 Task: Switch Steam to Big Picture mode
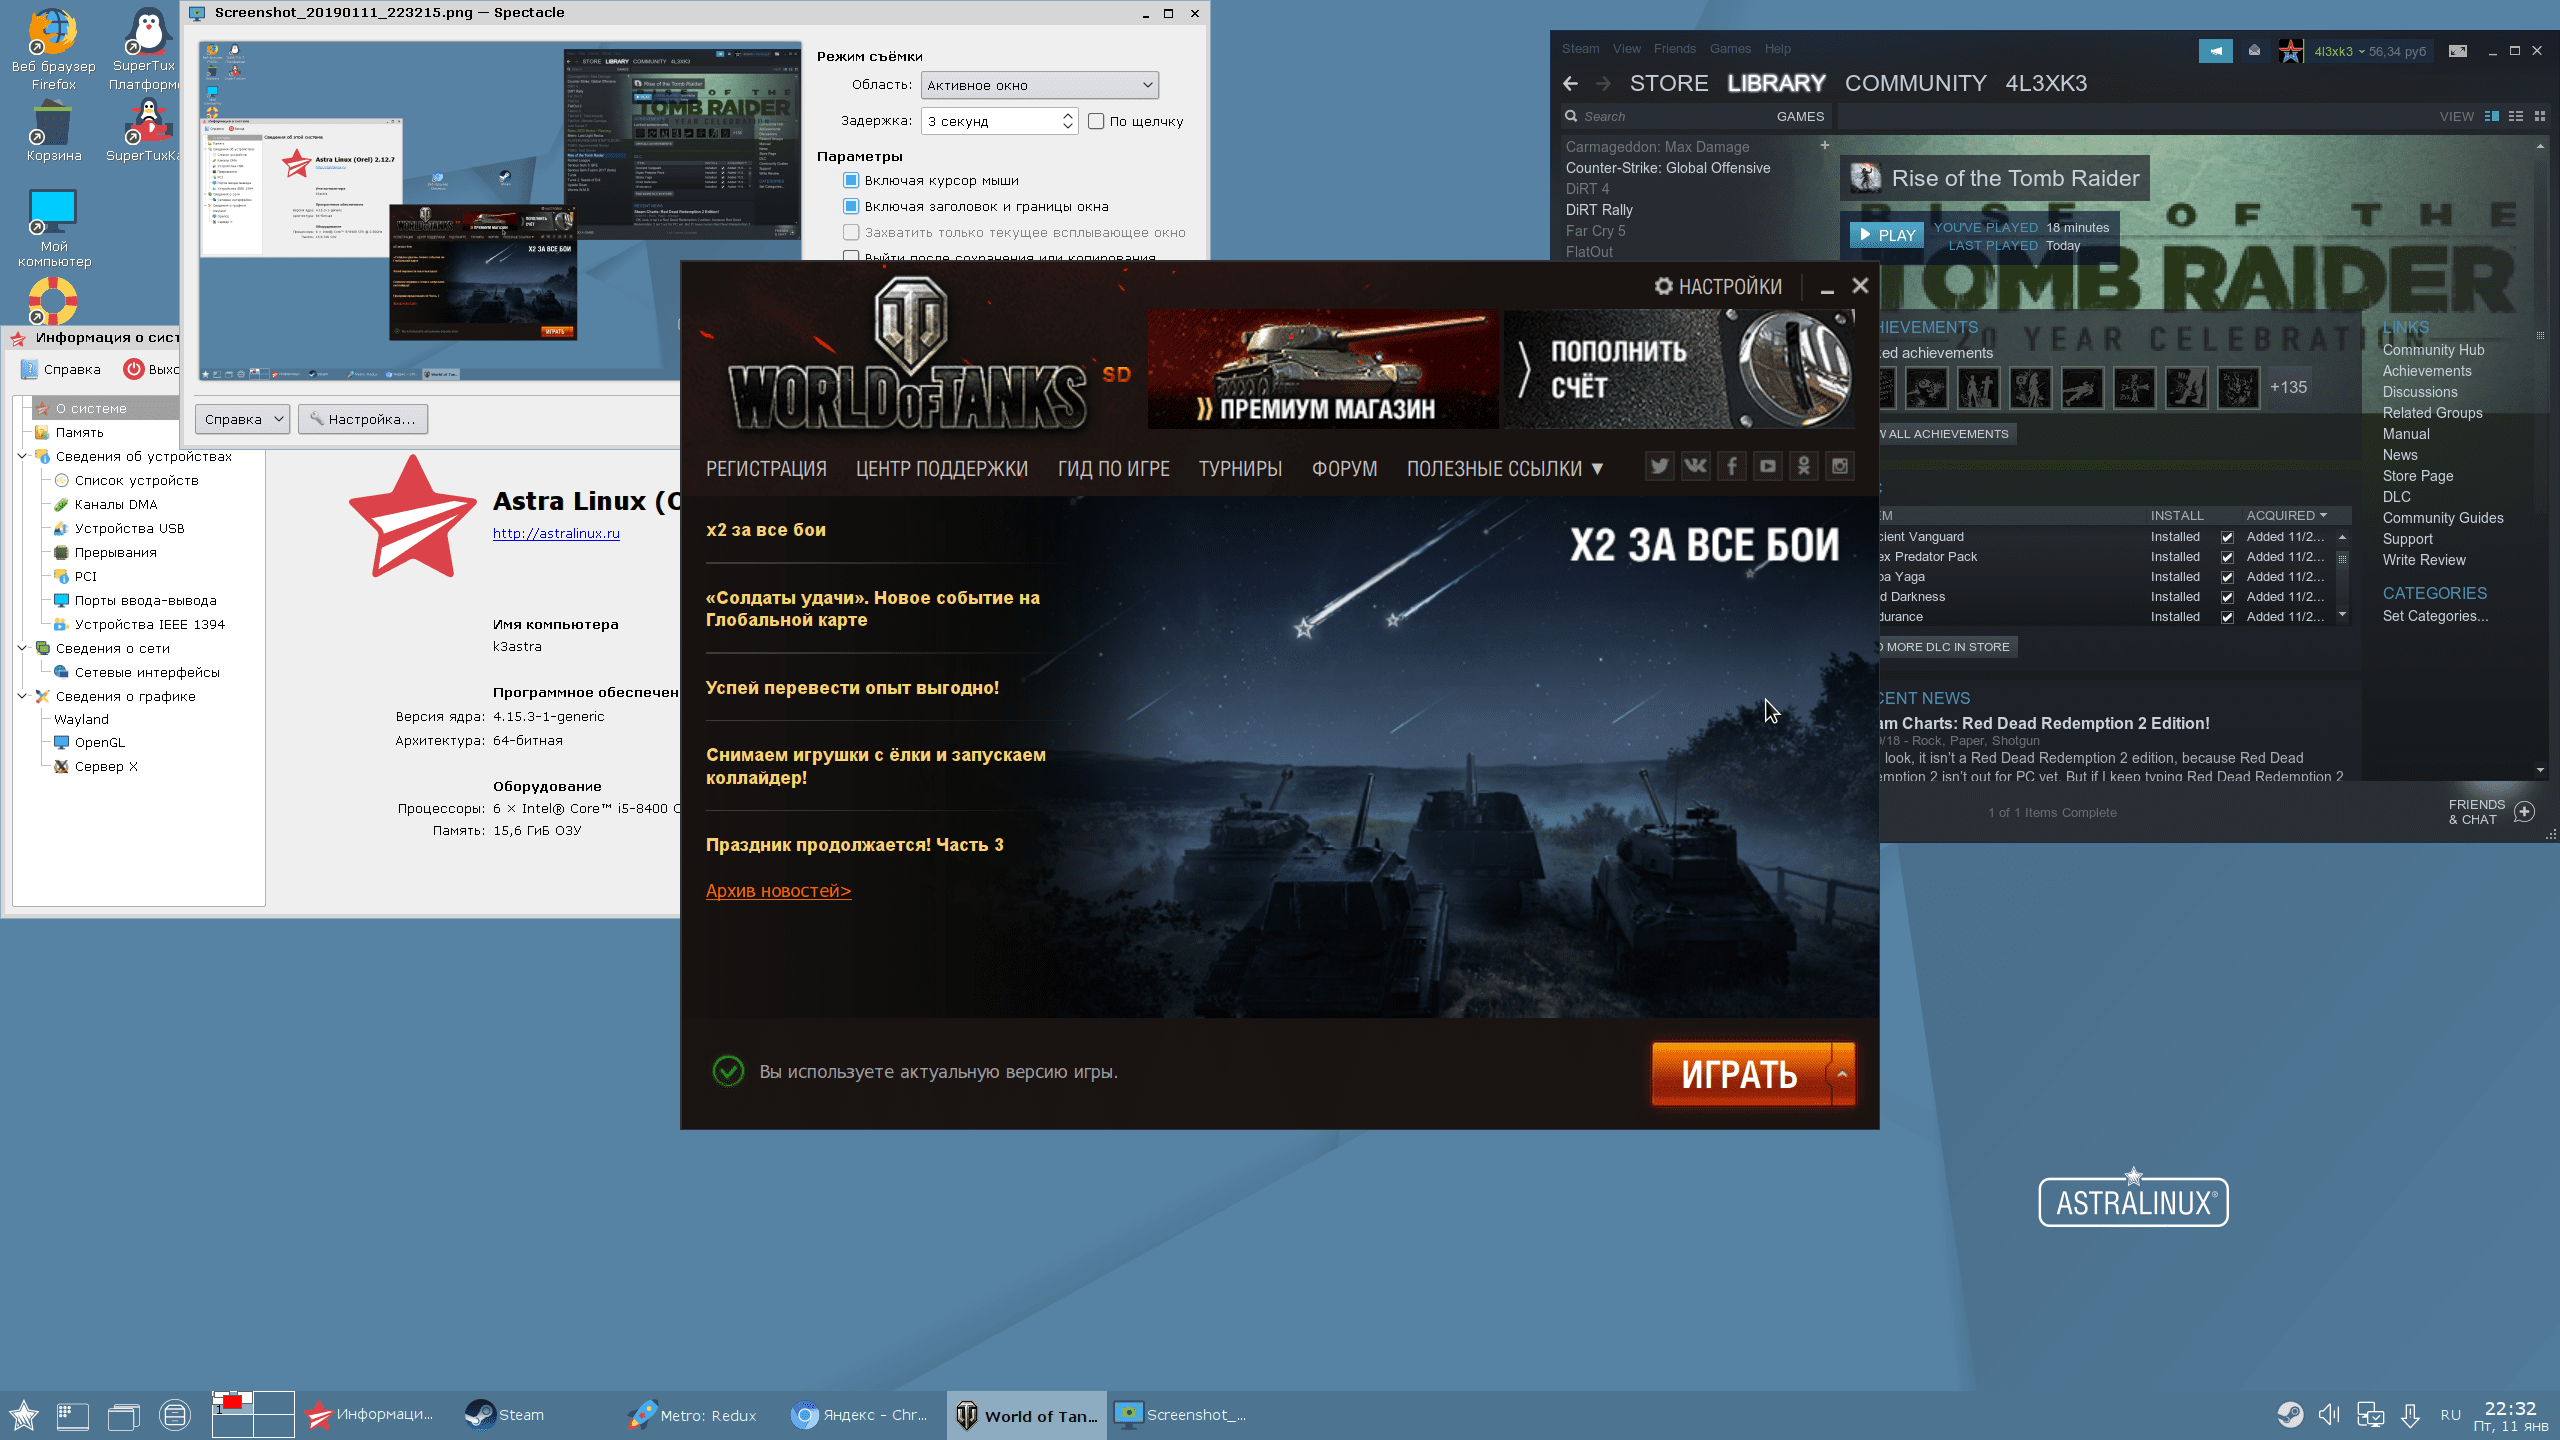pyautogui.click(x=2457, y=51)
